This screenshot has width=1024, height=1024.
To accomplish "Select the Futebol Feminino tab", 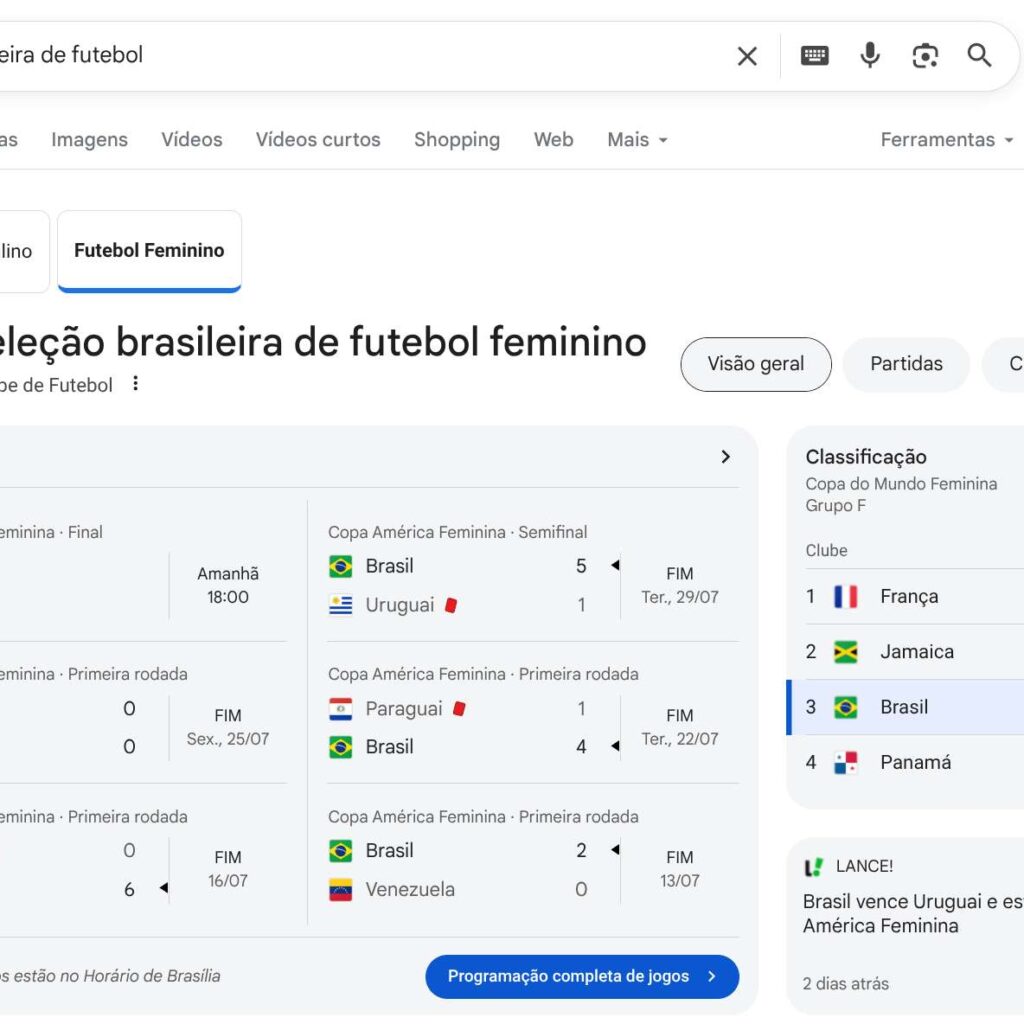I will (149, 251).
